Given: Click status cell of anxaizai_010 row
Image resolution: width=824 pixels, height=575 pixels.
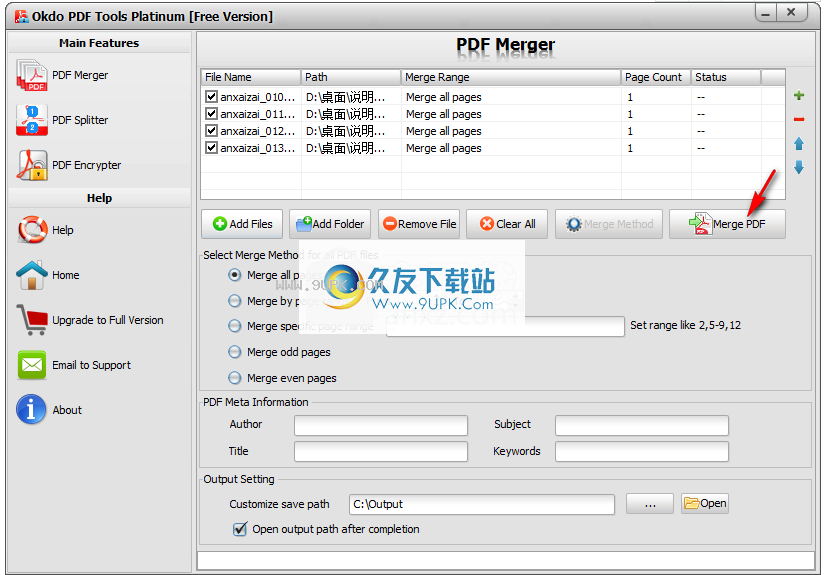Looking at the screenshot, I should 726,97.
